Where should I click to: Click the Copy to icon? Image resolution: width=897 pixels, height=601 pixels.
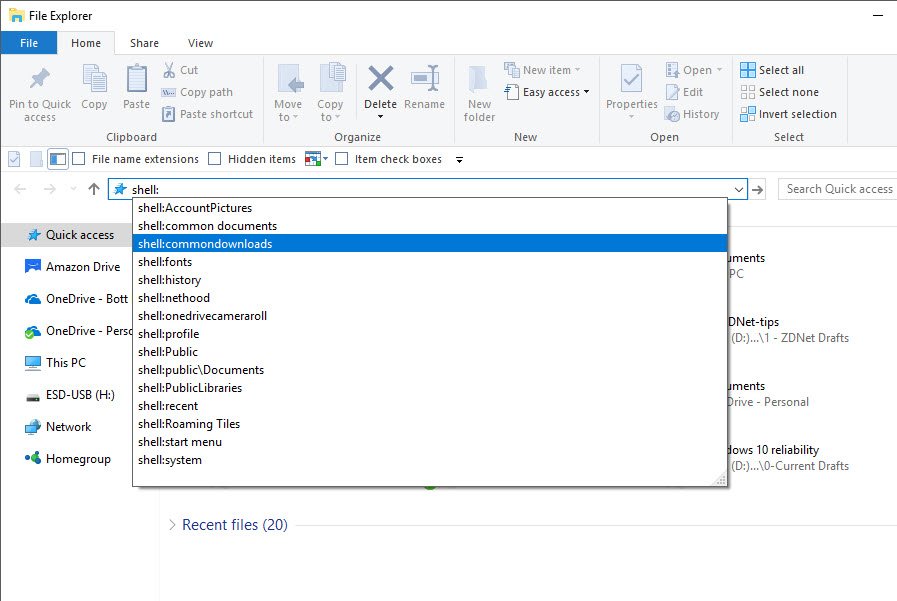332,78
